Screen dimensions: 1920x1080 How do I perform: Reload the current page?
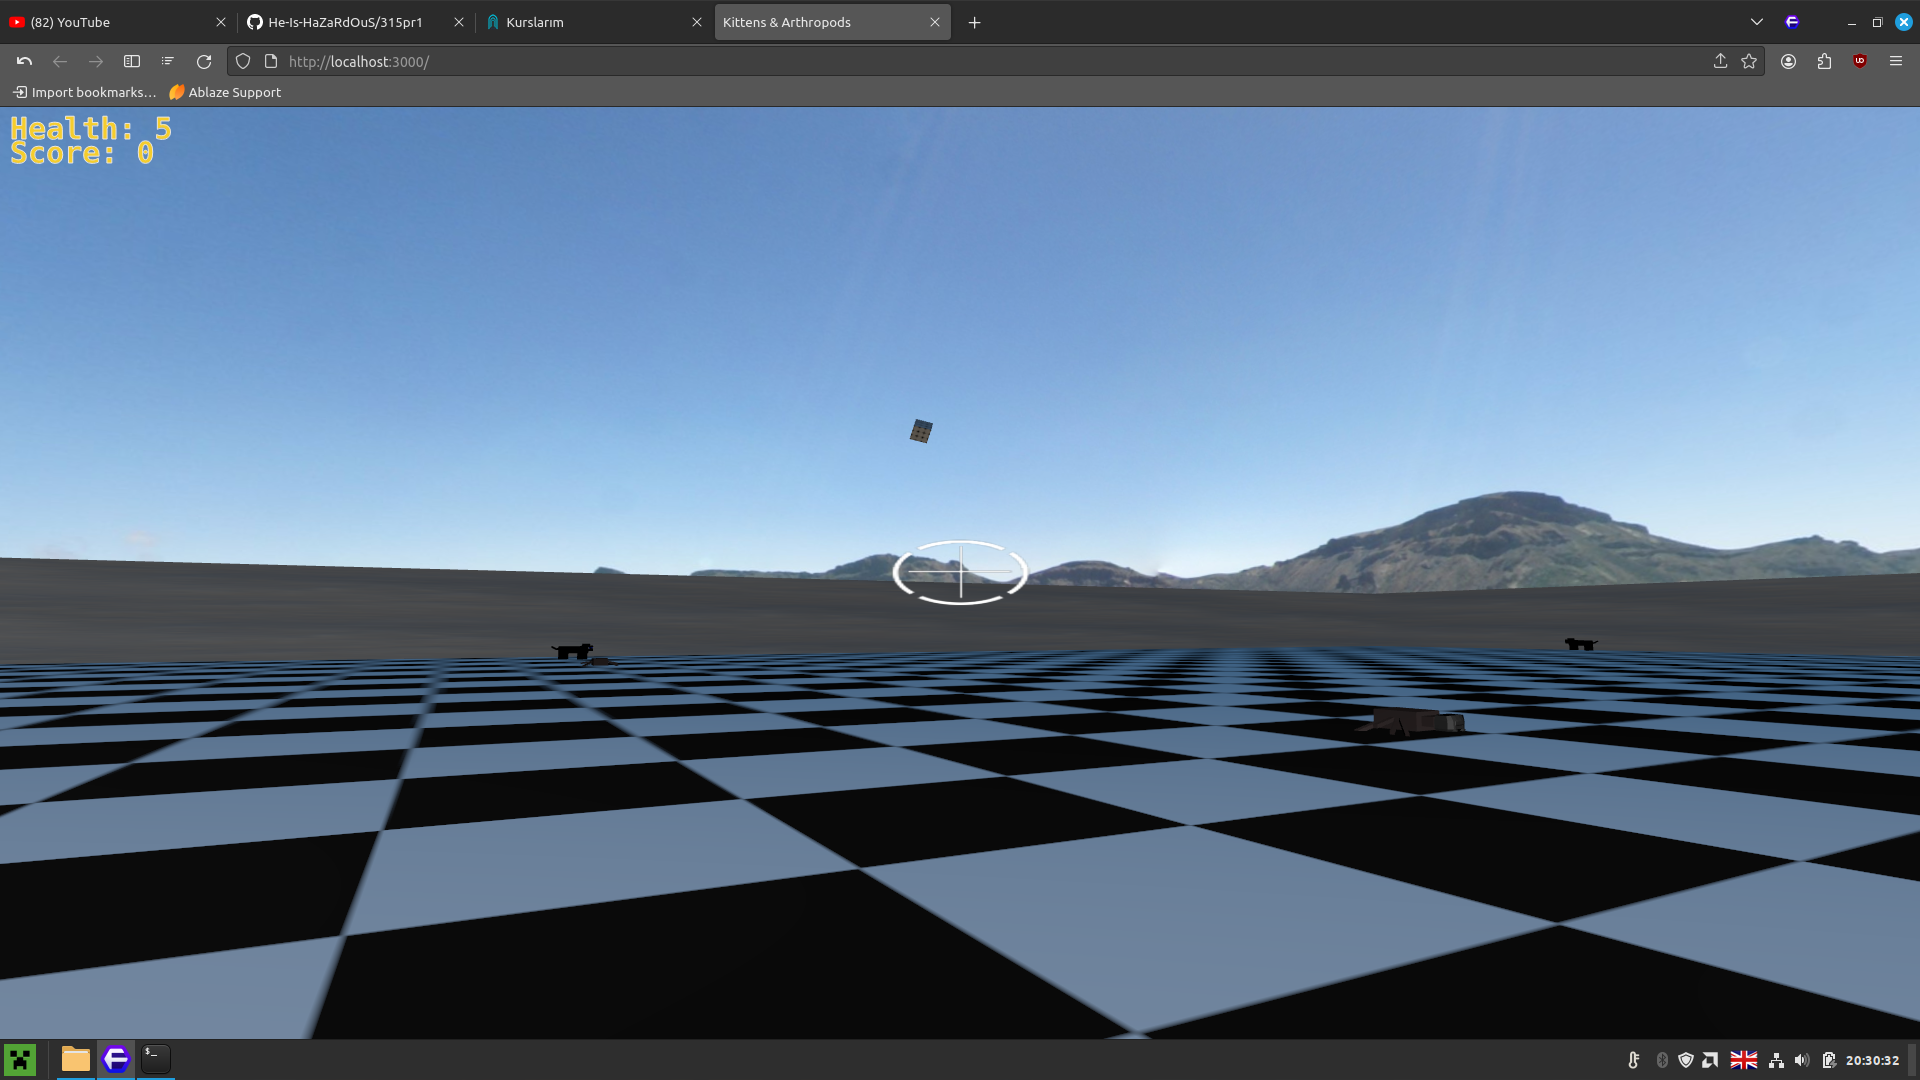point(204,62)
